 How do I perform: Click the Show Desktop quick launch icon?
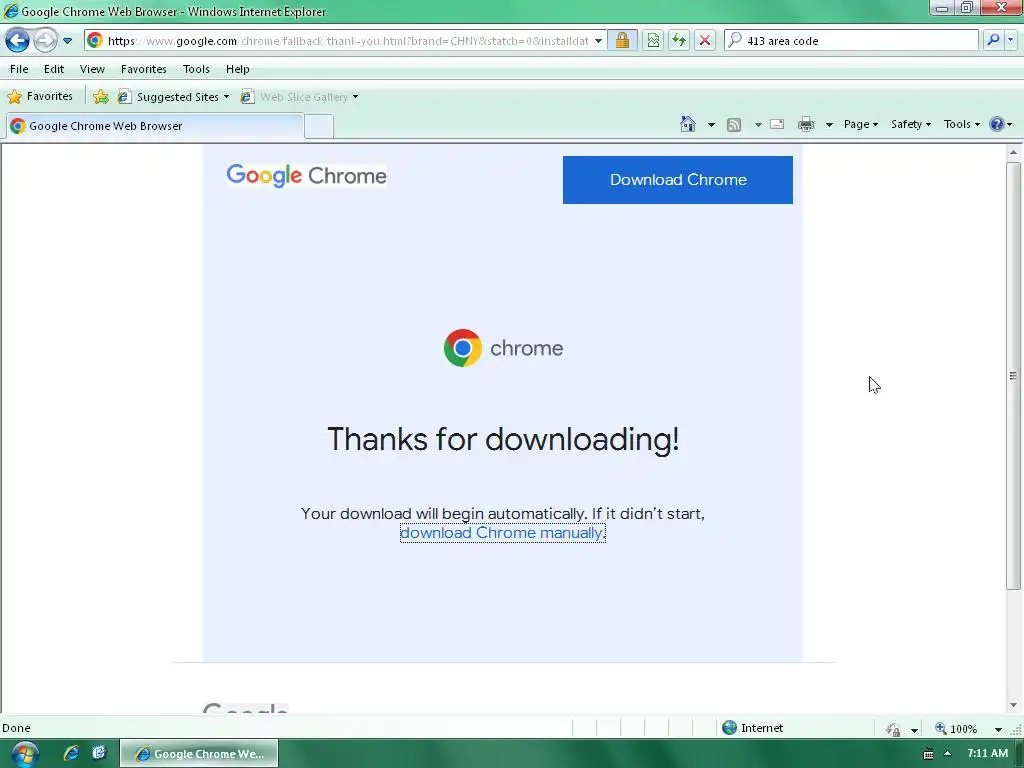click(99, 753)
